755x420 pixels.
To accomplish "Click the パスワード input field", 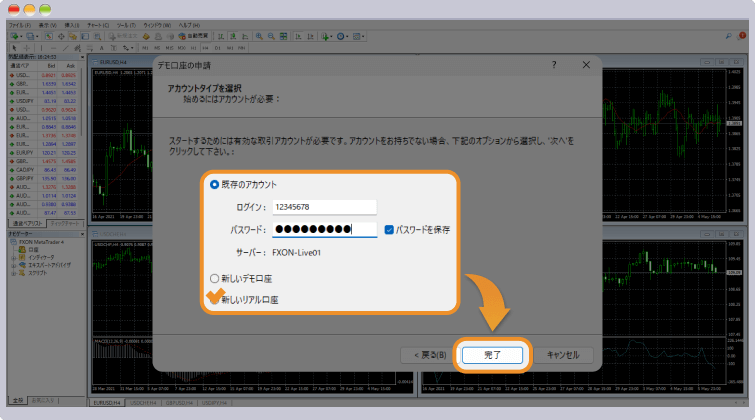I will coord(325,229).
